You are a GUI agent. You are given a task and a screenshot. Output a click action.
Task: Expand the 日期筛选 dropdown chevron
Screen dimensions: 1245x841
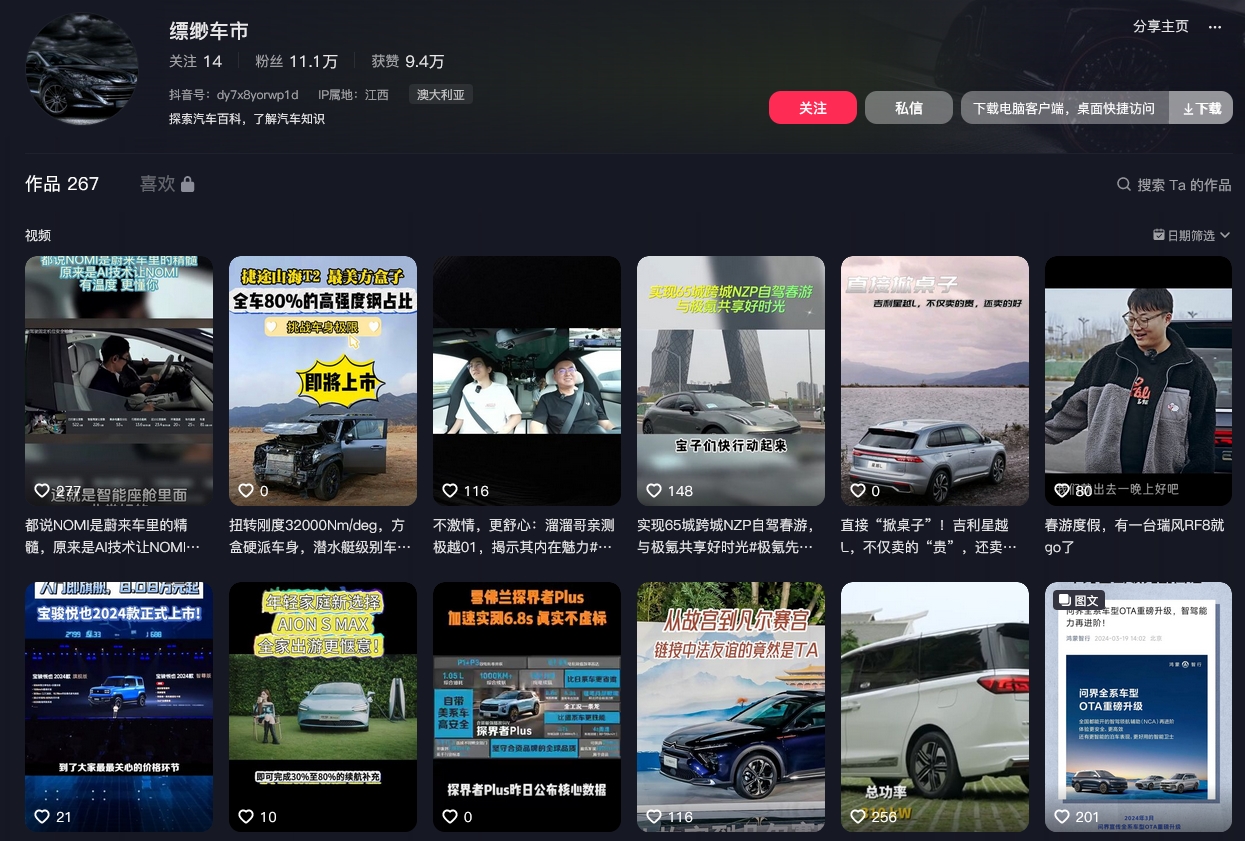[1225, 235]
